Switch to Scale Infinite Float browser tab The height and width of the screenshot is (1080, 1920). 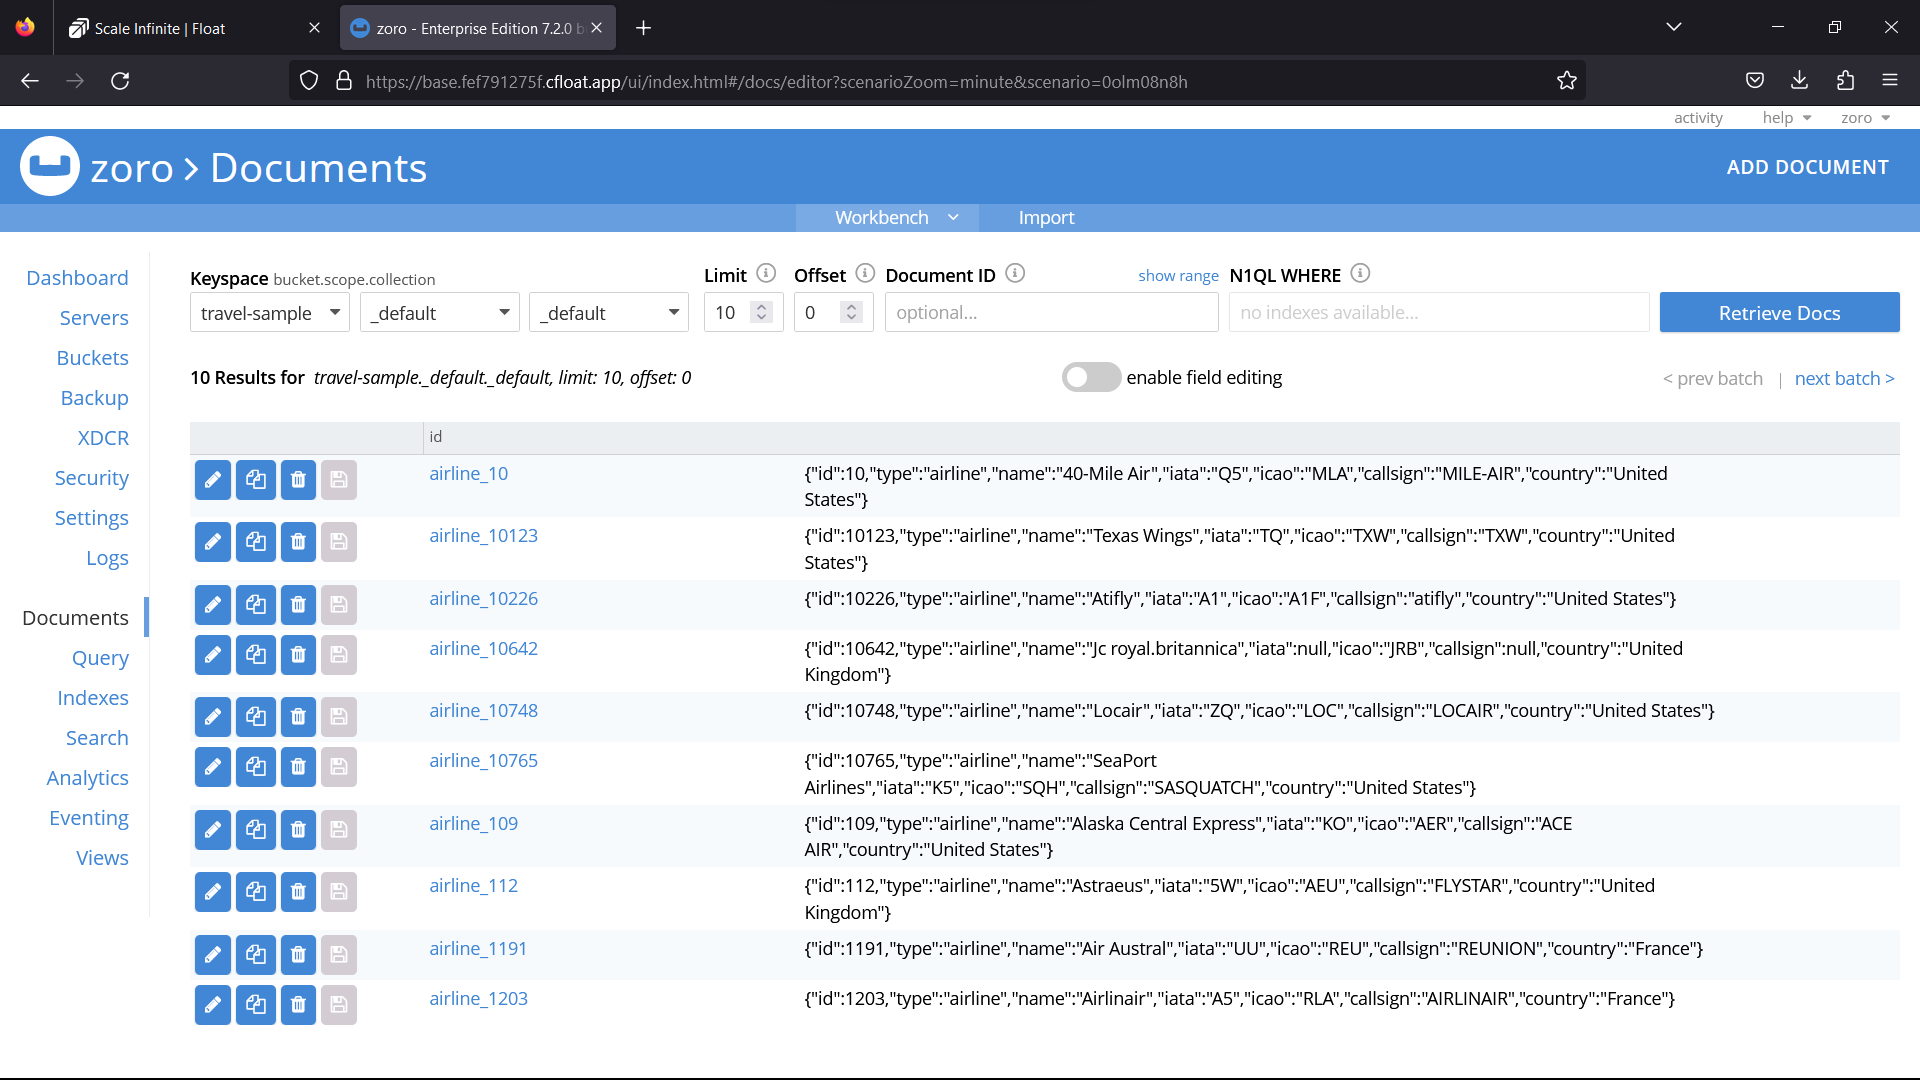195,28
